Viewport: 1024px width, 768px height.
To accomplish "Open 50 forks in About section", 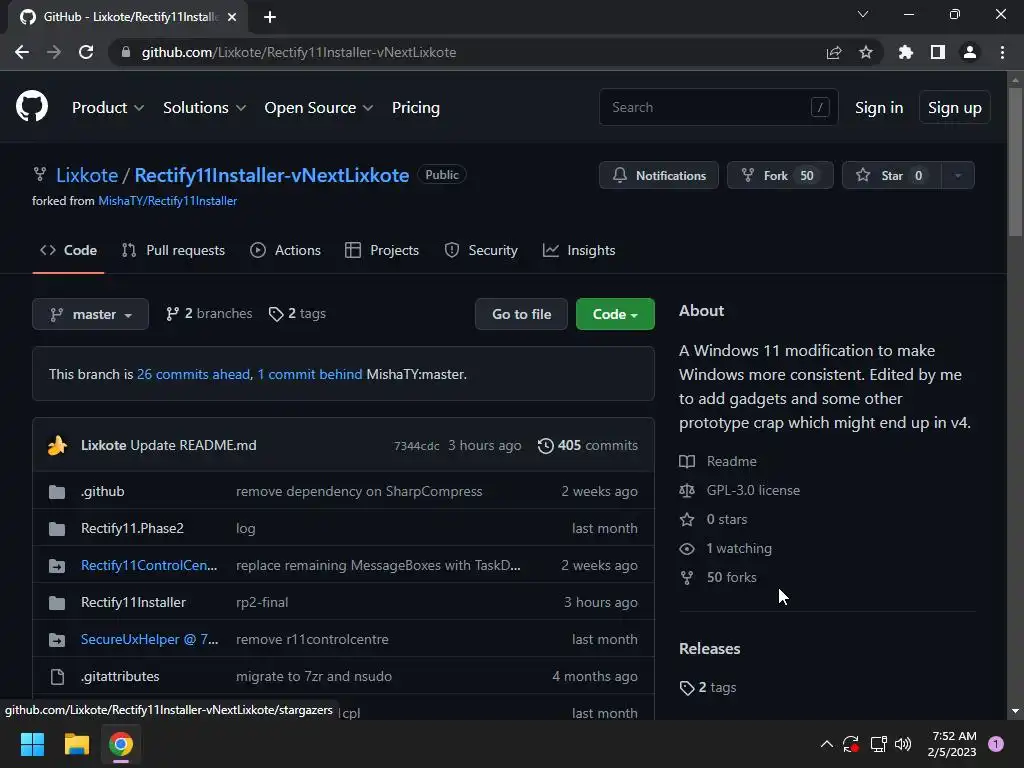I will [x=731, y=577].
